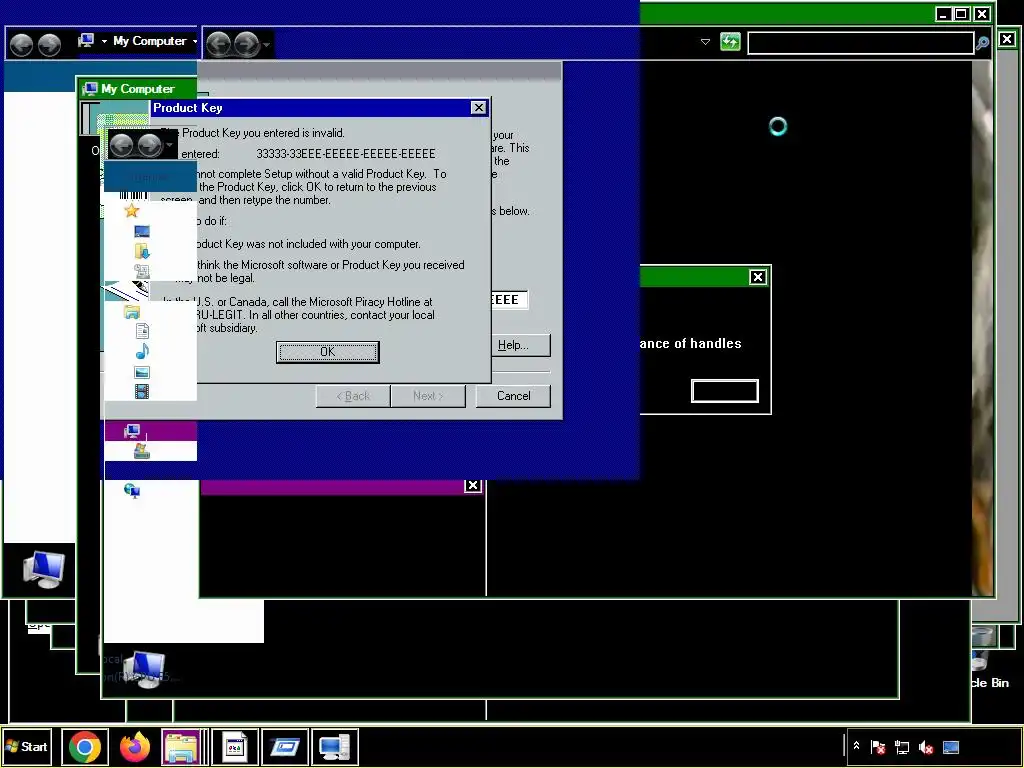This screenshot has height=768, width=1024.
Task: Click OK in the Product Key dialog
Action: (x=327, y=352)
